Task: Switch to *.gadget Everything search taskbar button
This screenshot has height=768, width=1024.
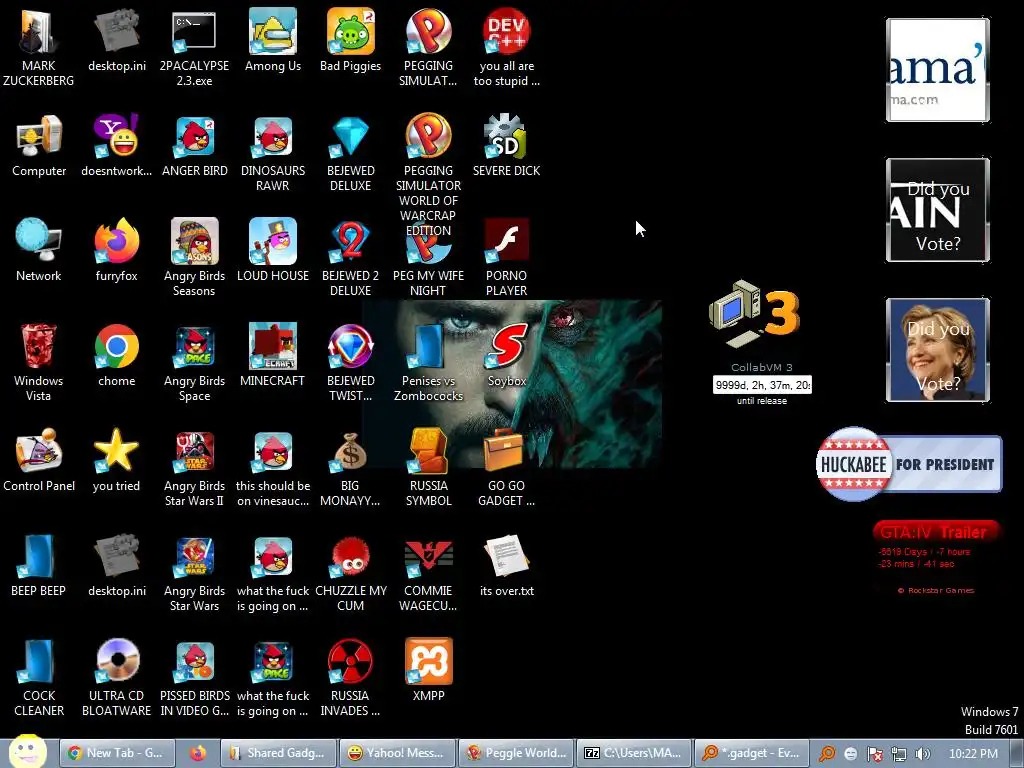Action: pos(752,753)
